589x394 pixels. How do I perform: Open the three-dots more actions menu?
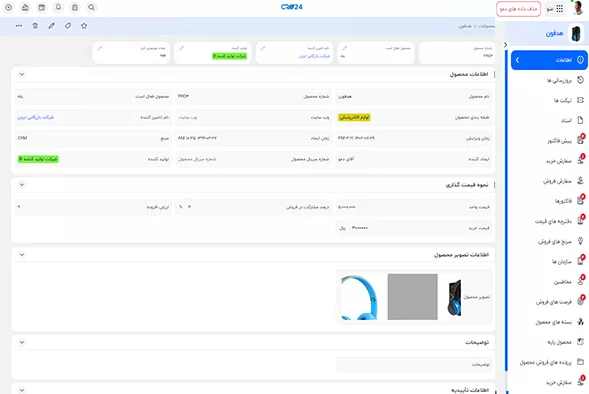pos(19,26)
